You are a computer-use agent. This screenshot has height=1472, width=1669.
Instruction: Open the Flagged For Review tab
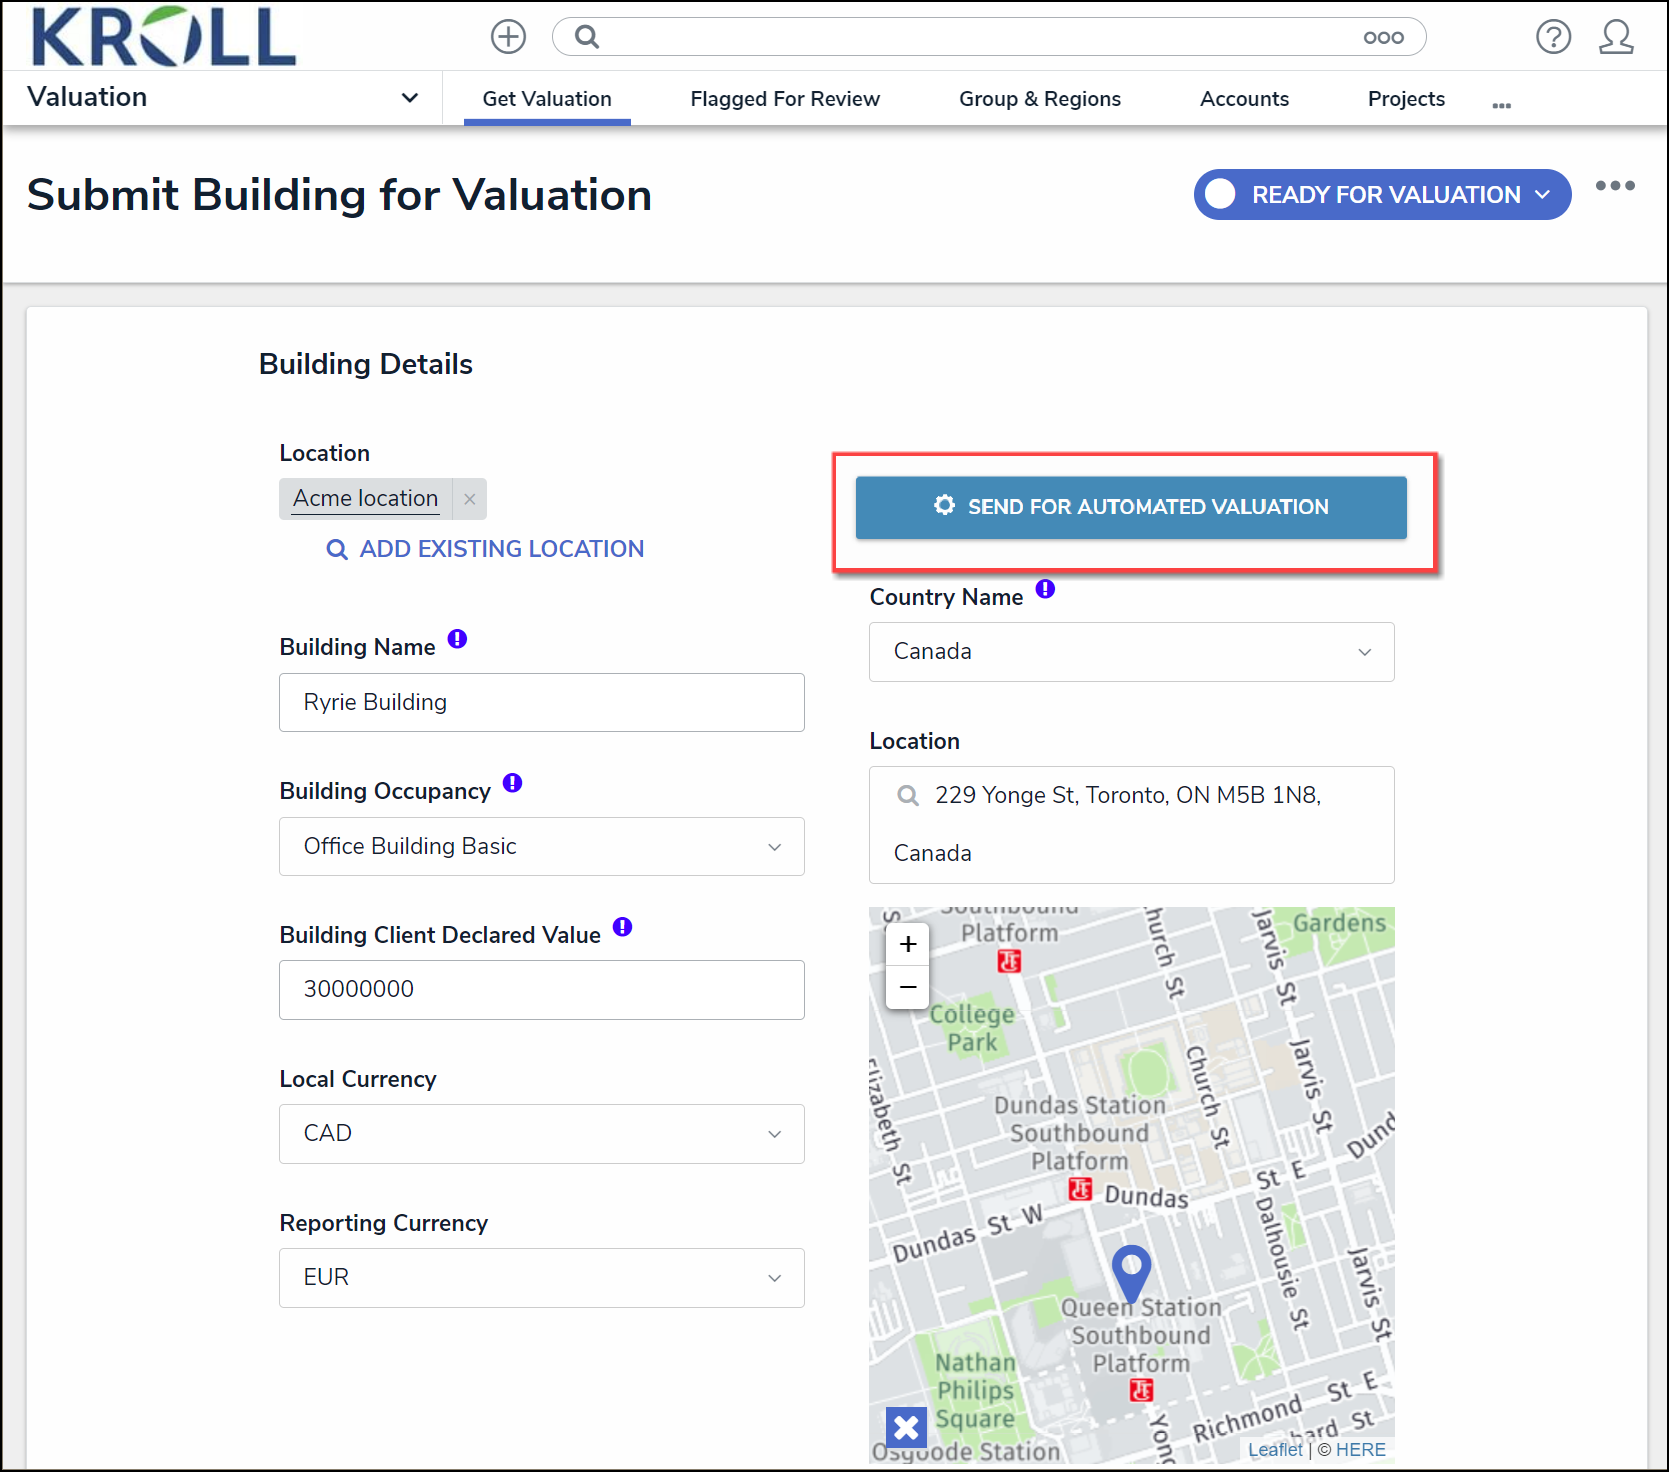(x=785, y=99)
